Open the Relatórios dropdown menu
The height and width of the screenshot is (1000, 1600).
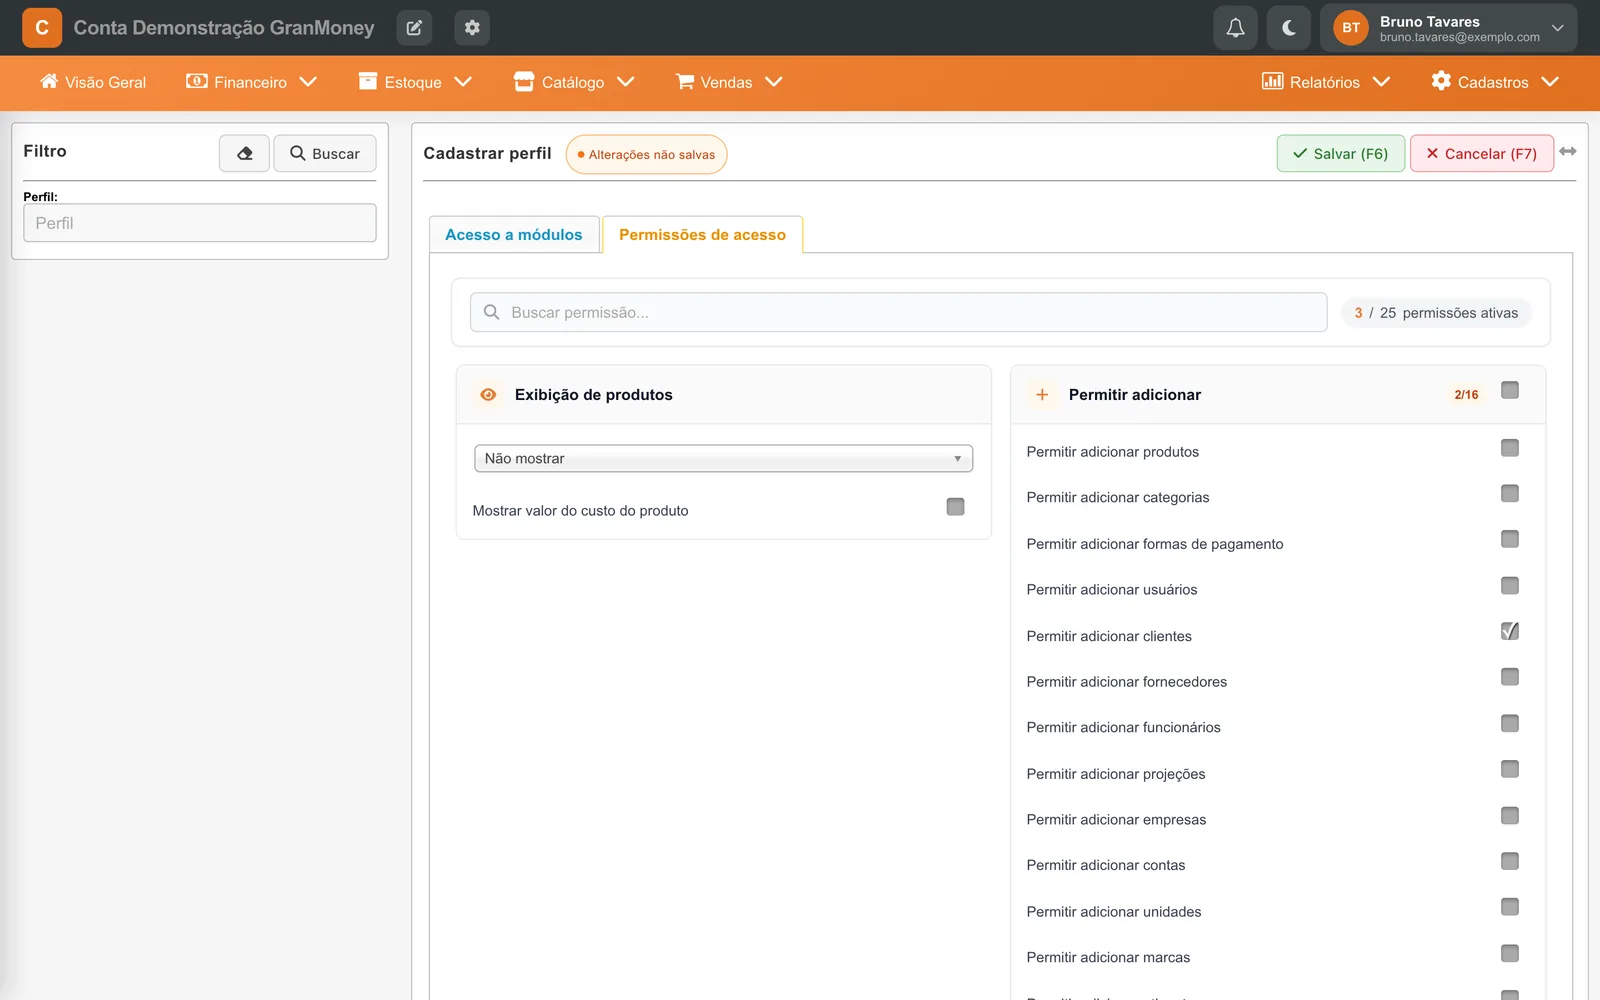1326,82
